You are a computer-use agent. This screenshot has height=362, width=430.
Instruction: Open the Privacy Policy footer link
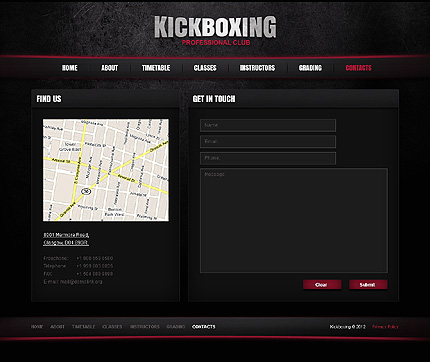point(385,327)
